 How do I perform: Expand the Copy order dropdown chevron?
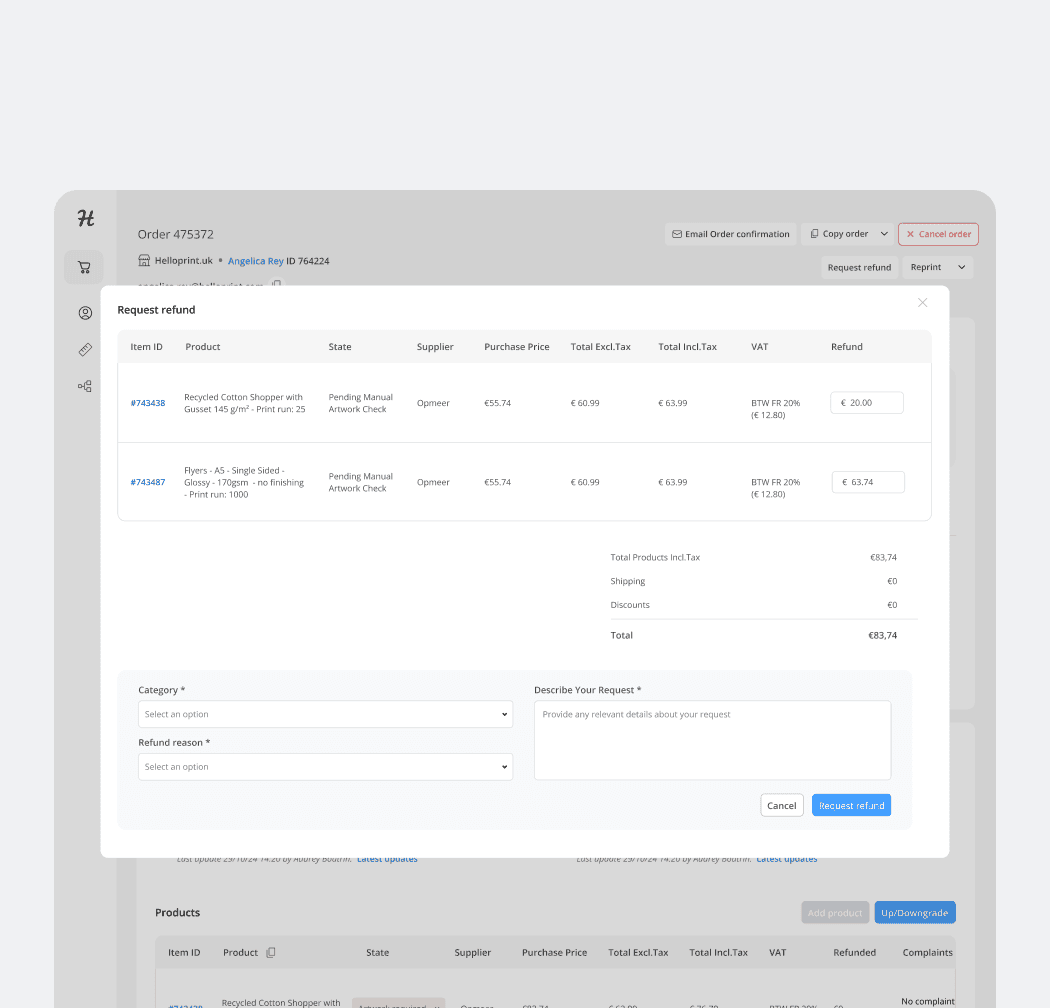(x=884, y=233)
